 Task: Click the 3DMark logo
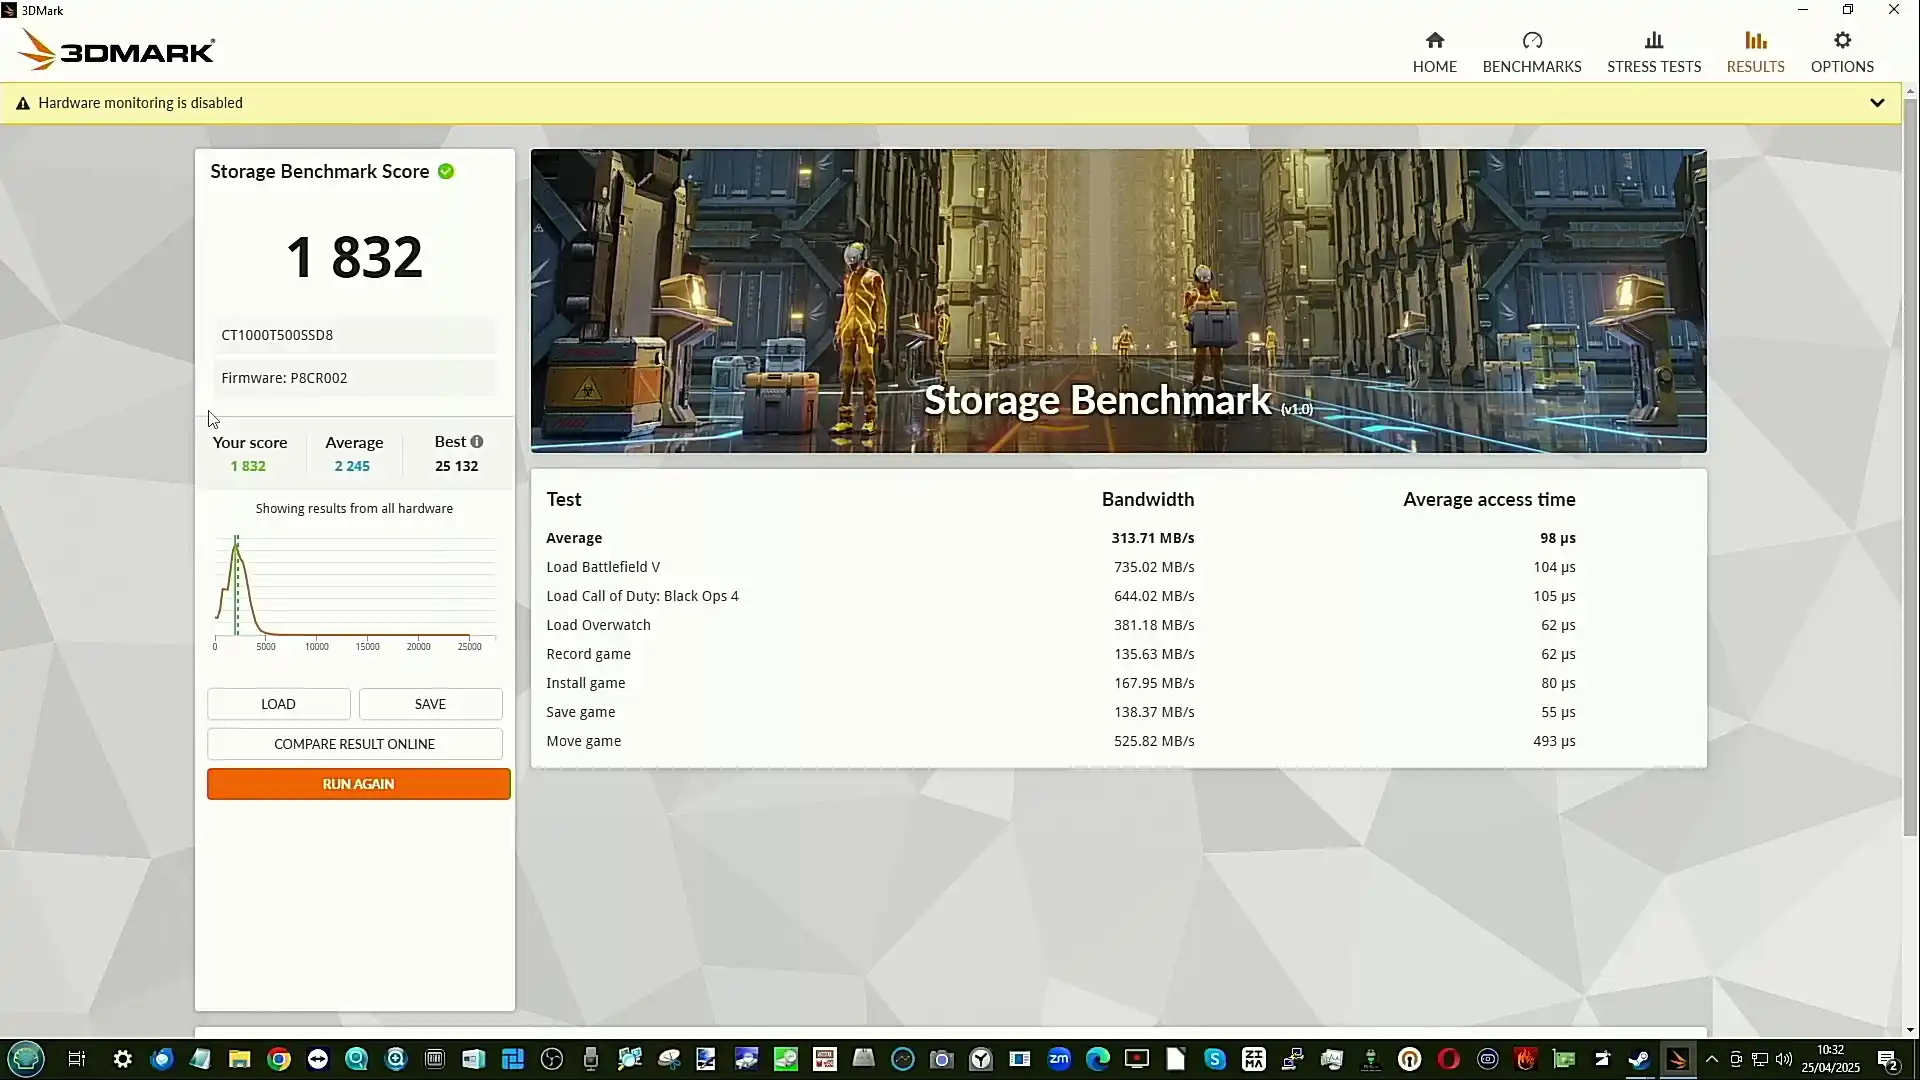116,50
